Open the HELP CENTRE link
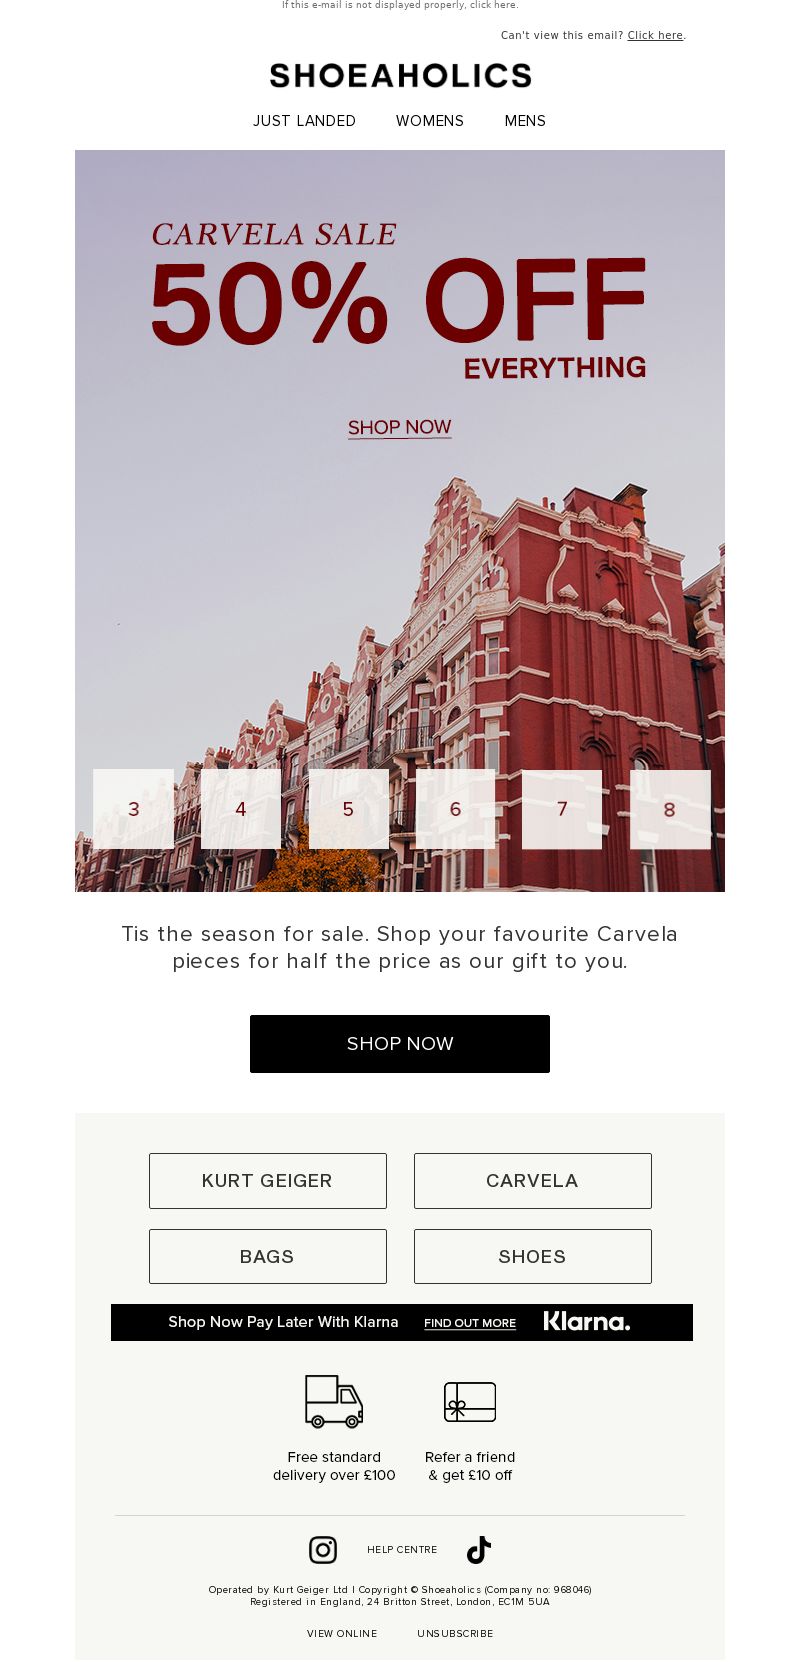This screenshot has width=800, height=1662. tap(402, 1550)
